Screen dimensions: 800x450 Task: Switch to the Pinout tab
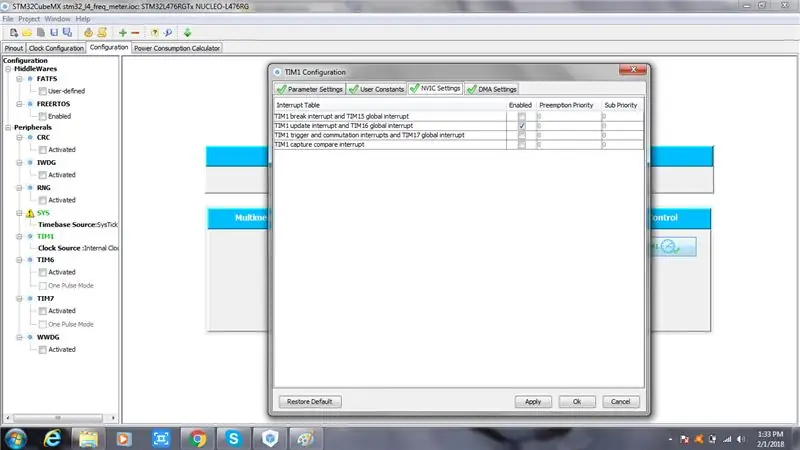point(14,48)
